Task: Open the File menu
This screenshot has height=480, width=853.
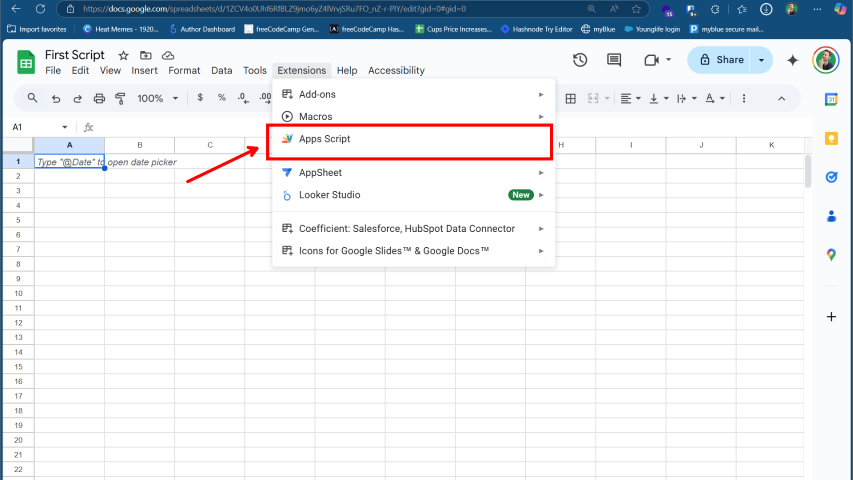Action: [53, 71]
